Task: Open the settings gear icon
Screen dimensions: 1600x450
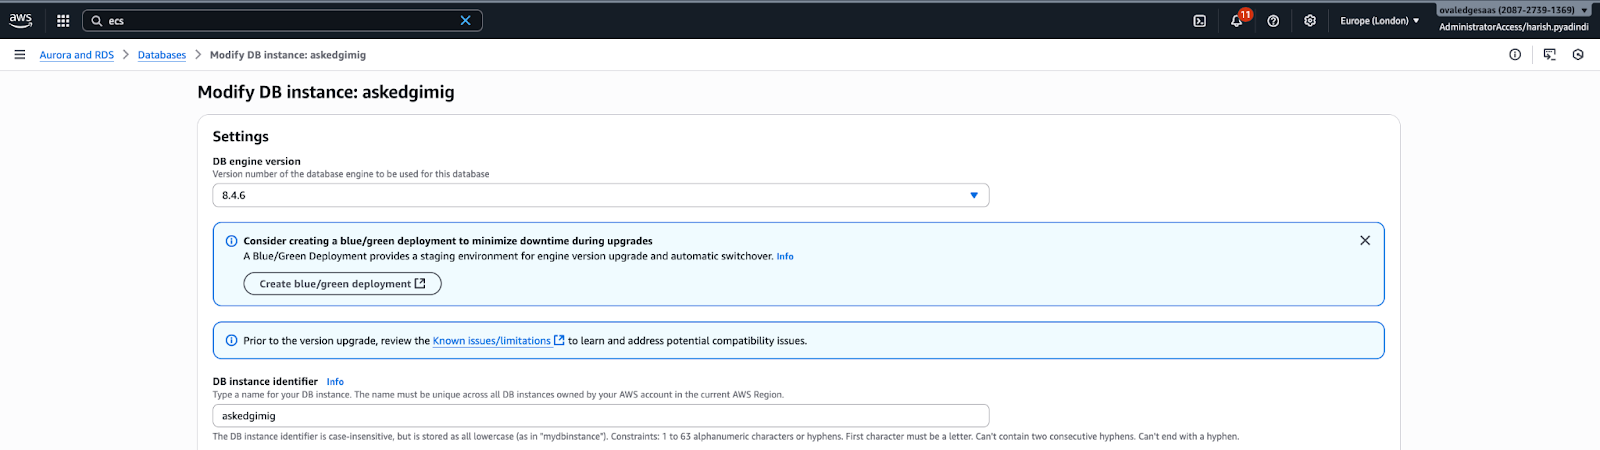Action: (1310, 21)
